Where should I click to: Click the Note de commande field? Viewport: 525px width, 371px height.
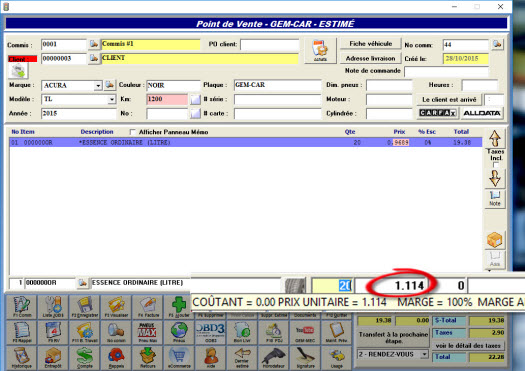tap(446, 71)
